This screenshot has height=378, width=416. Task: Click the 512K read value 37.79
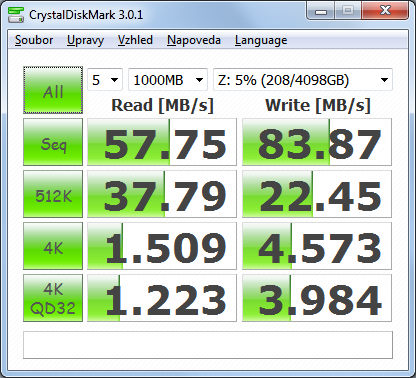click(162, 194)
